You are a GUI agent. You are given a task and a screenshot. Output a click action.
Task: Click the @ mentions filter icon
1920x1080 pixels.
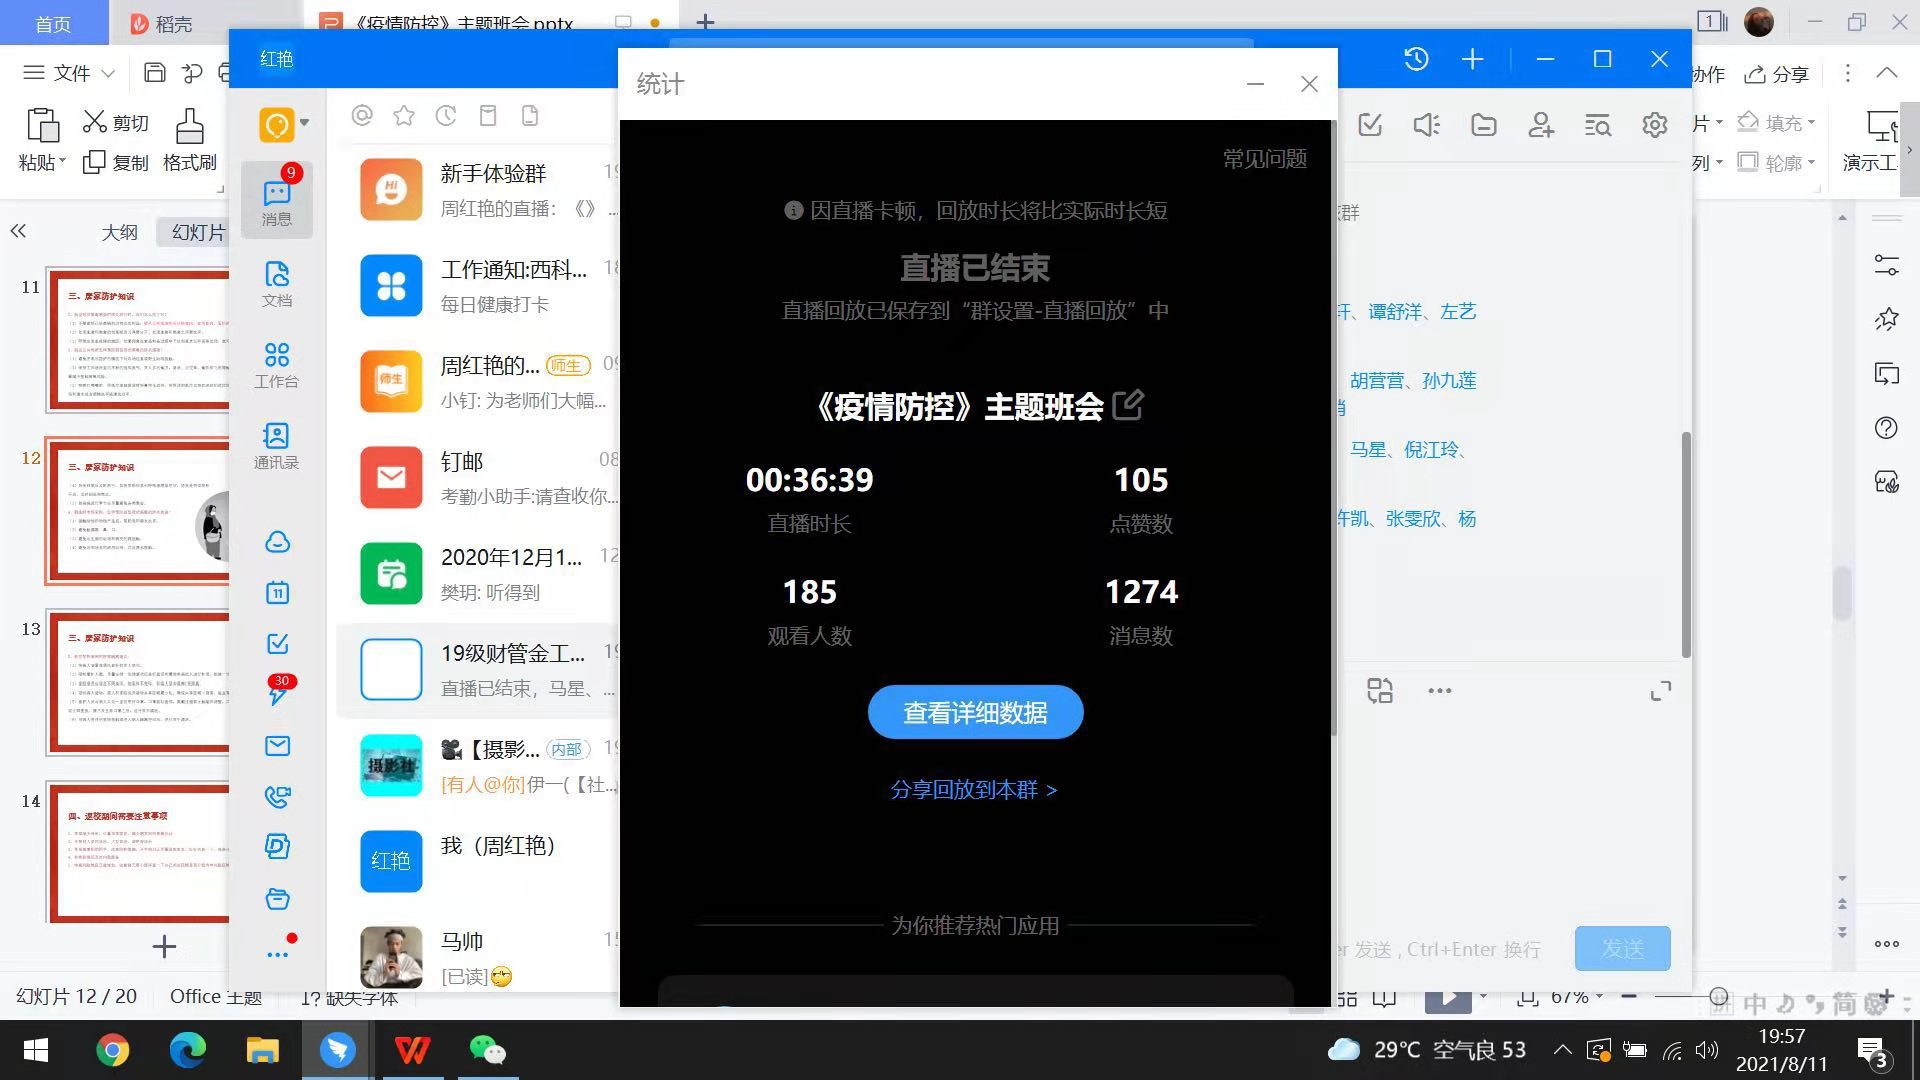(x=362, y=116)
